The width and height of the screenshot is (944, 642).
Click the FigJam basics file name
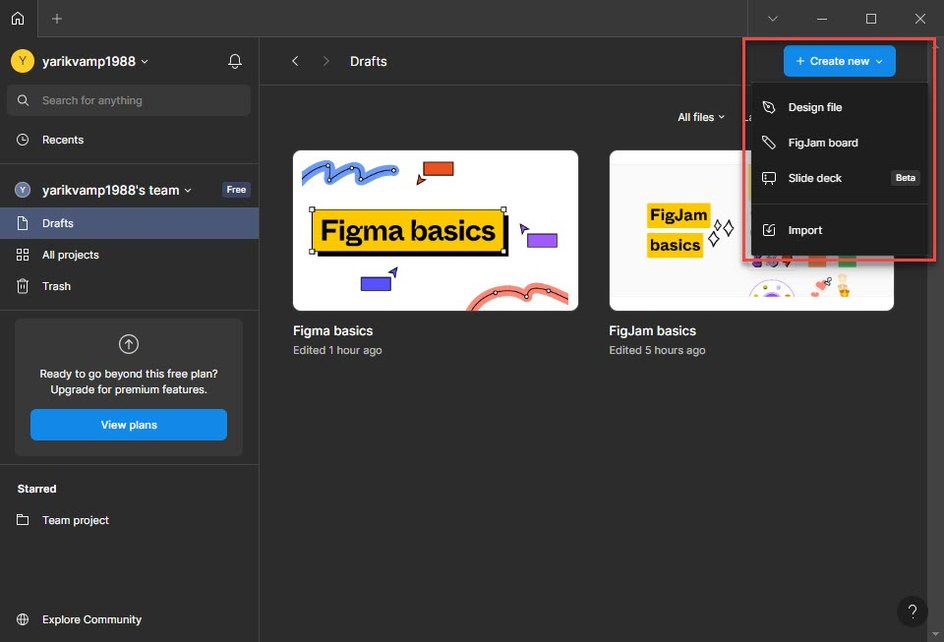pos(652,331)
